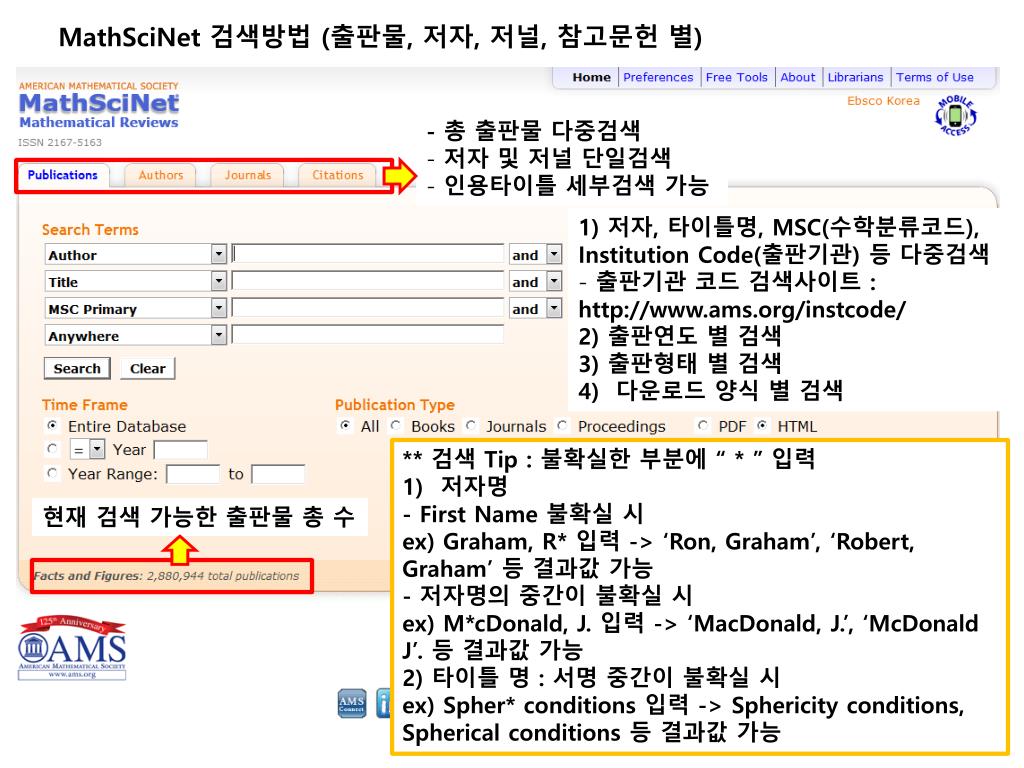Open the MSC Primary field dropdown
Screen dimensions: 1024x768
(219, 308)
